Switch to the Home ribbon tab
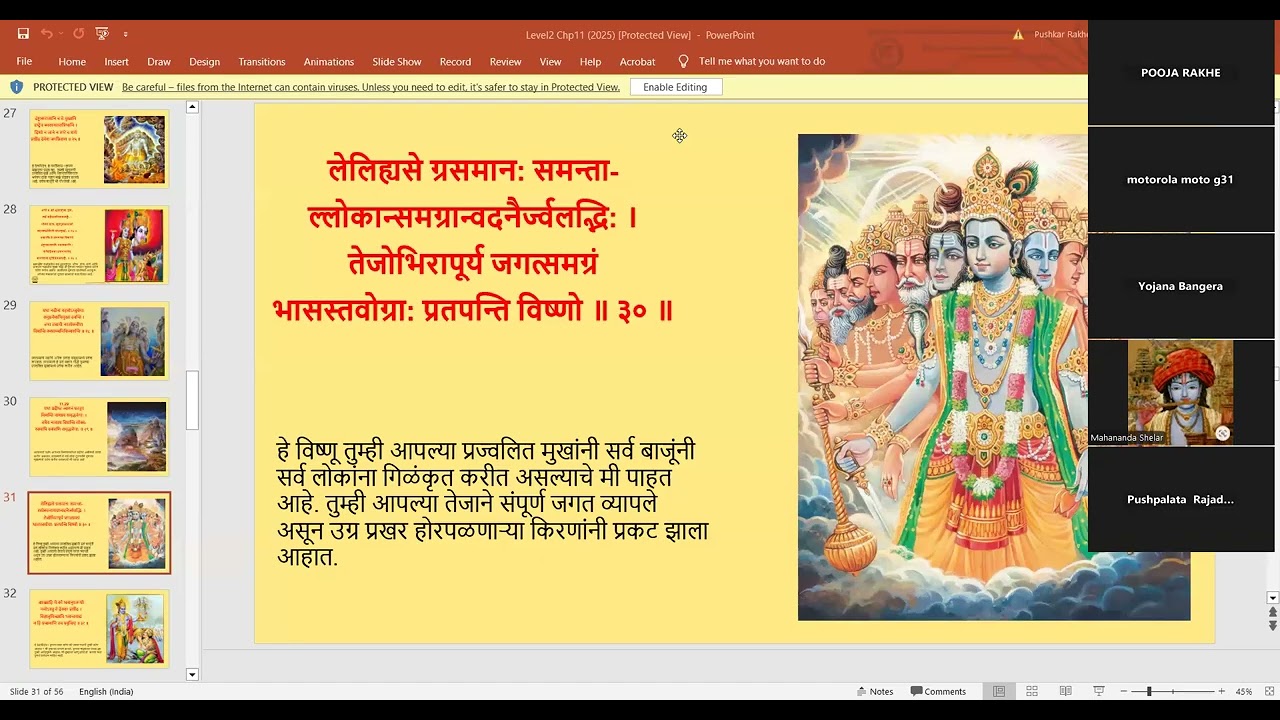 coord(72,62)
